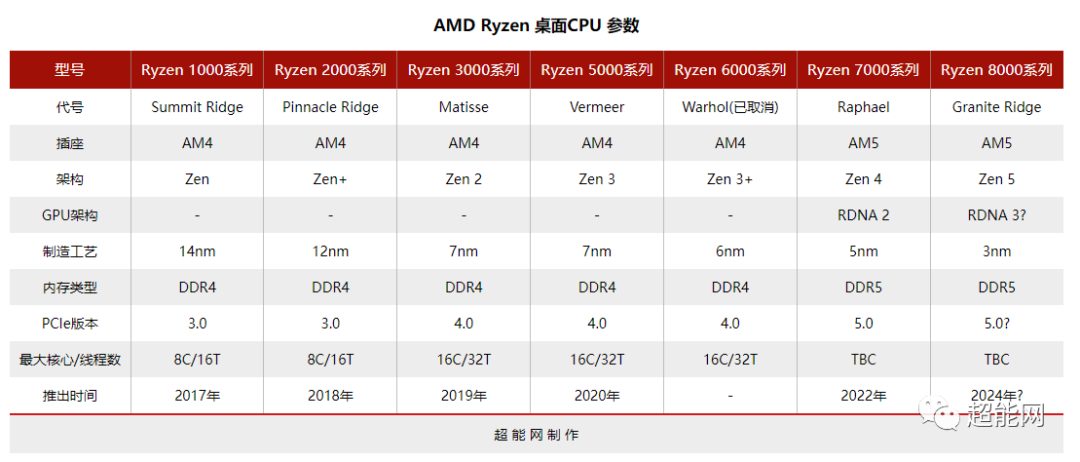Select the Ryzen 5000系列 column header
This screenshot has height=462, width=1080.
click(597, 70)
